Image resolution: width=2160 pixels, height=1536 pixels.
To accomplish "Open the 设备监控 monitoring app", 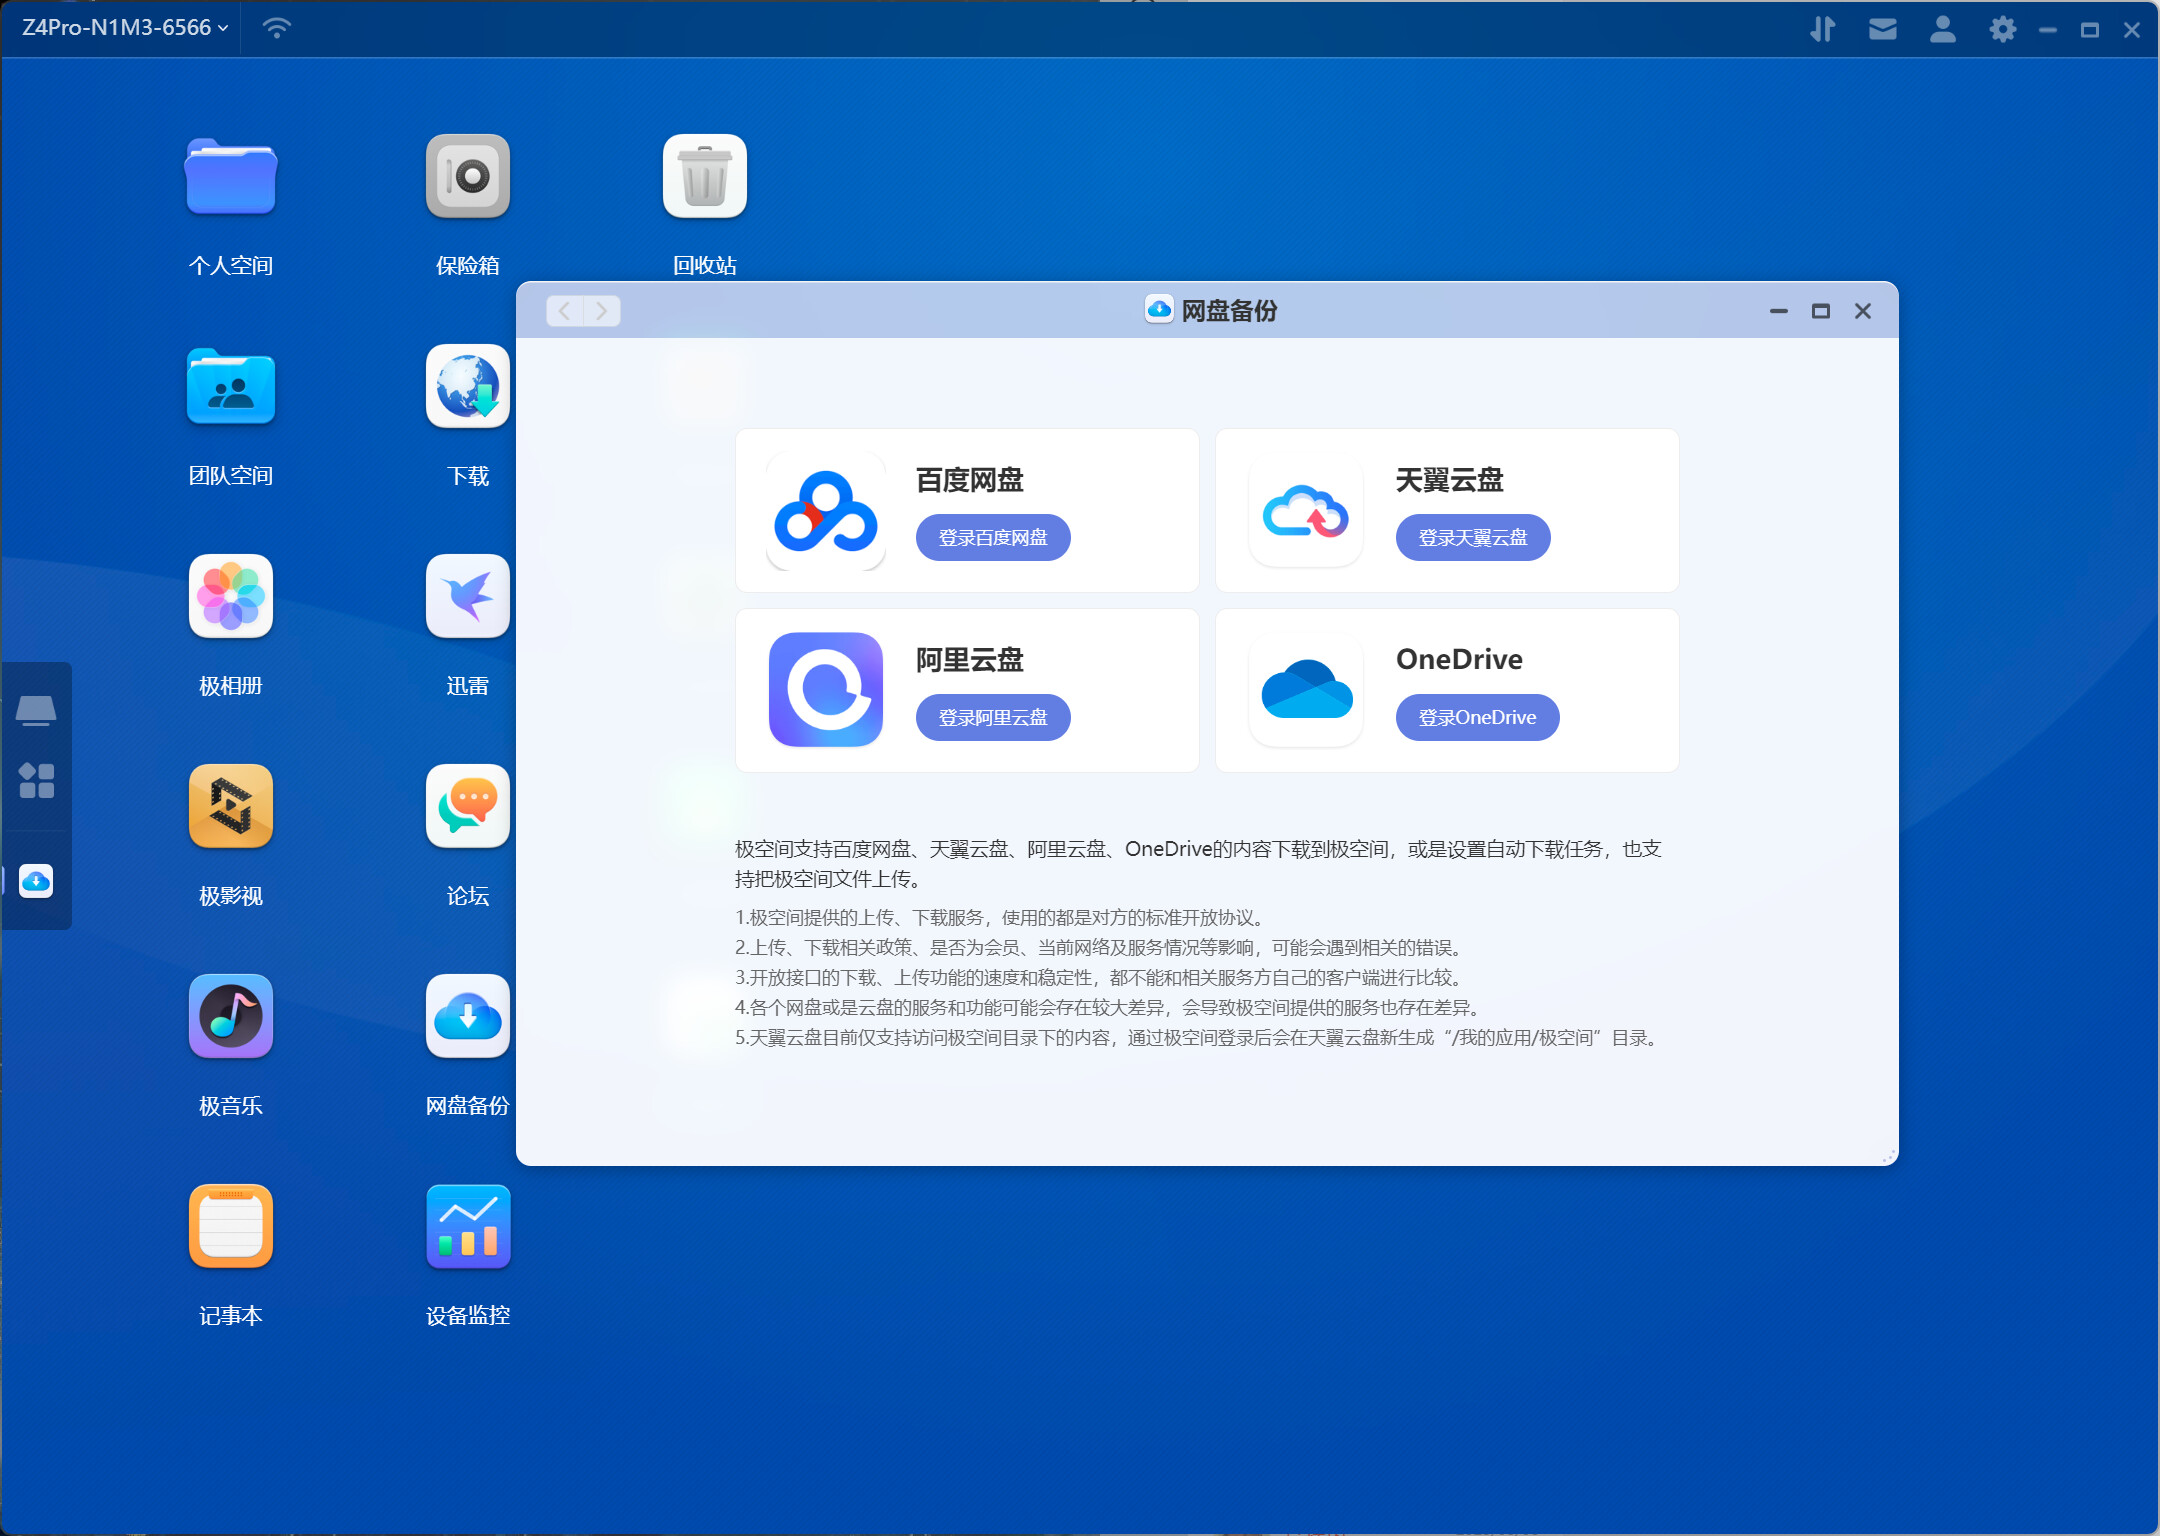I will coord(467,1227).
